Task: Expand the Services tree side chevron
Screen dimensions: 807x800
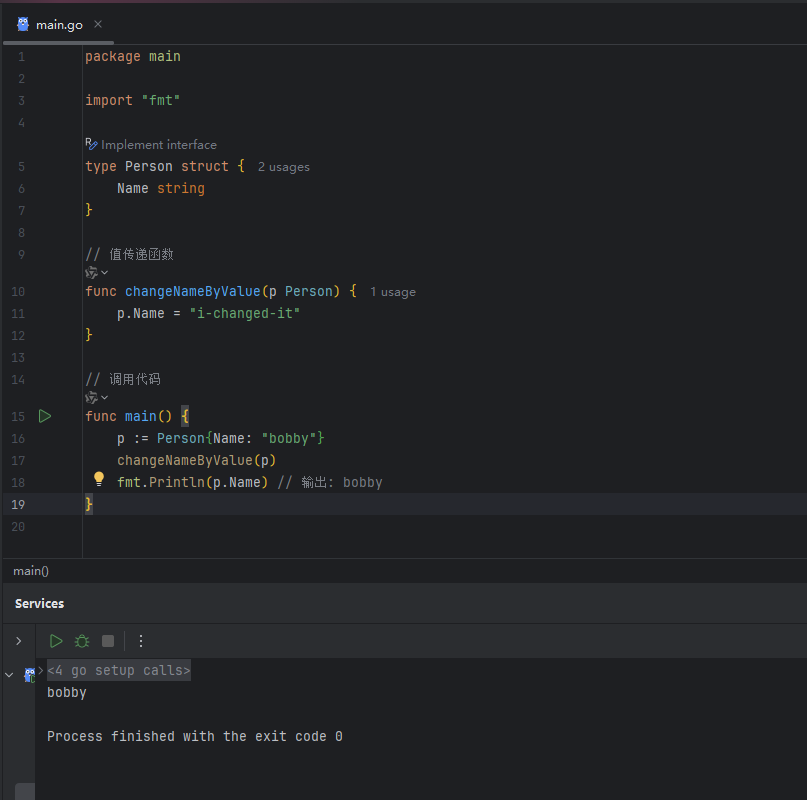Action: click(x=19, y=641)
